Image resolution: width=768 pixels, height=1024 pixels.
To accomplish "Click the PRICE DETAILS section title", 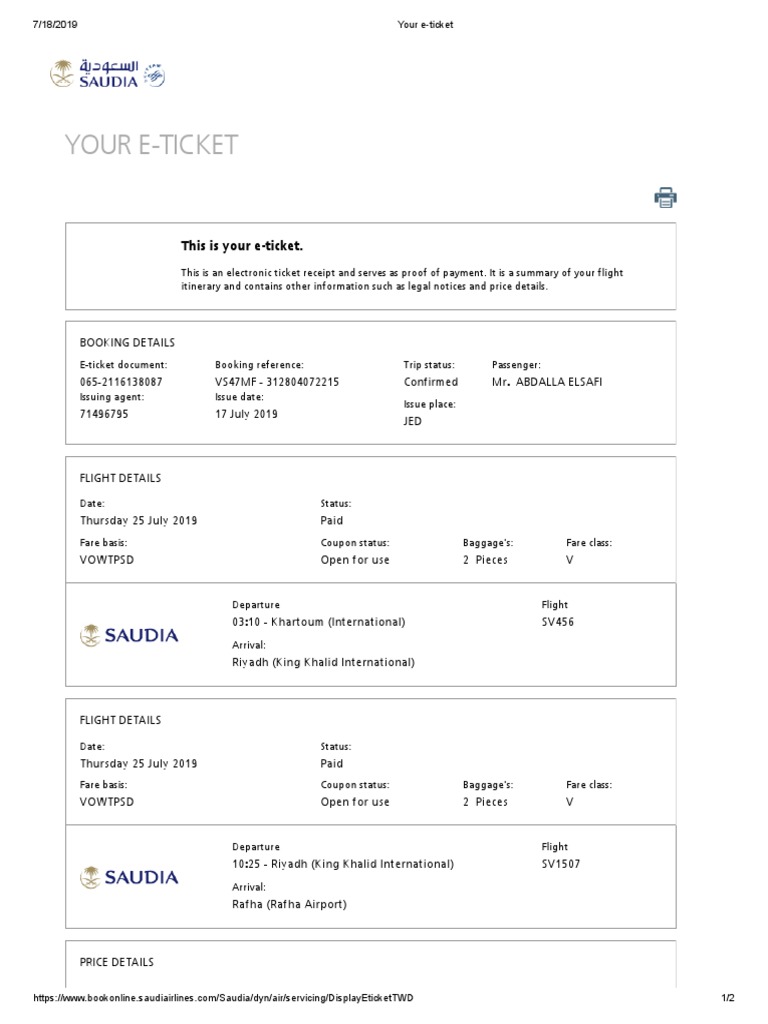I will point(116,962).
